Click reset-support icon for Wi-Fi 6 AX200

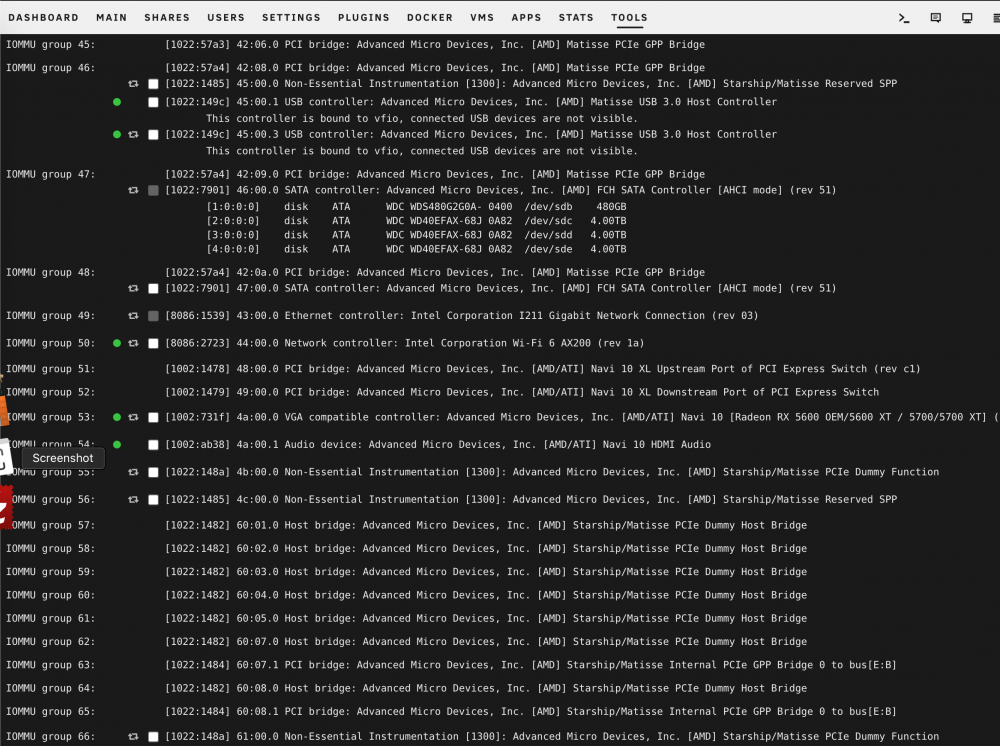click(x=133, y=343)
